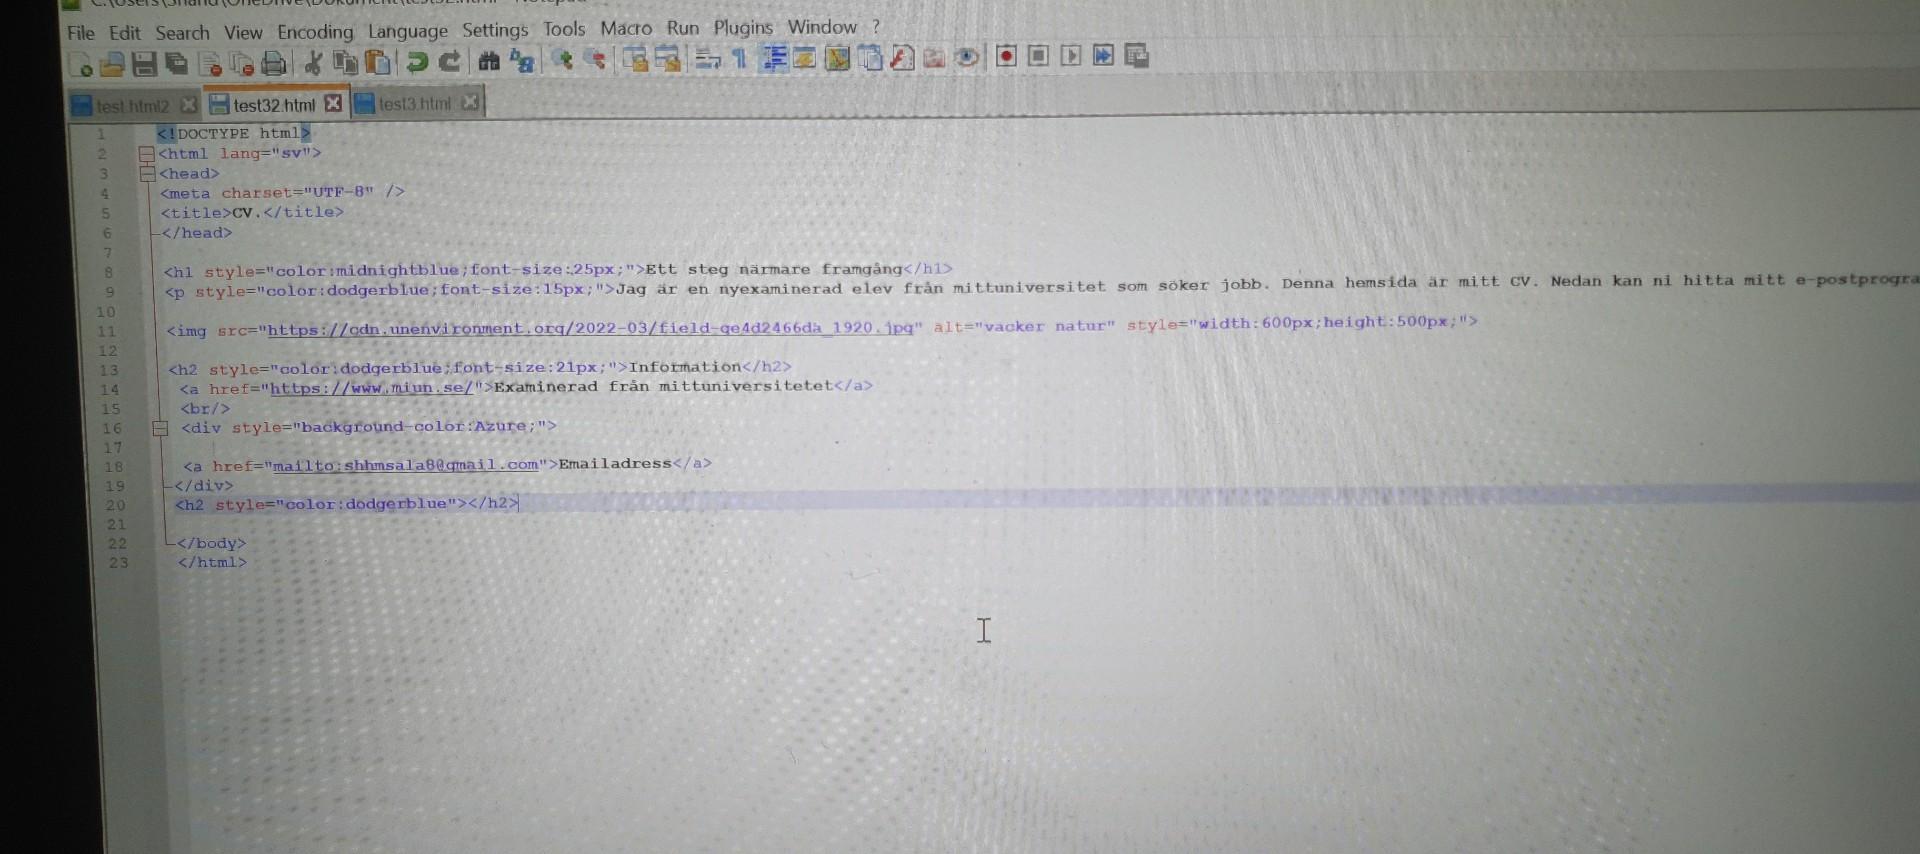Open the Encoding menu
The image size is (1920, 854).
[315, 32]
